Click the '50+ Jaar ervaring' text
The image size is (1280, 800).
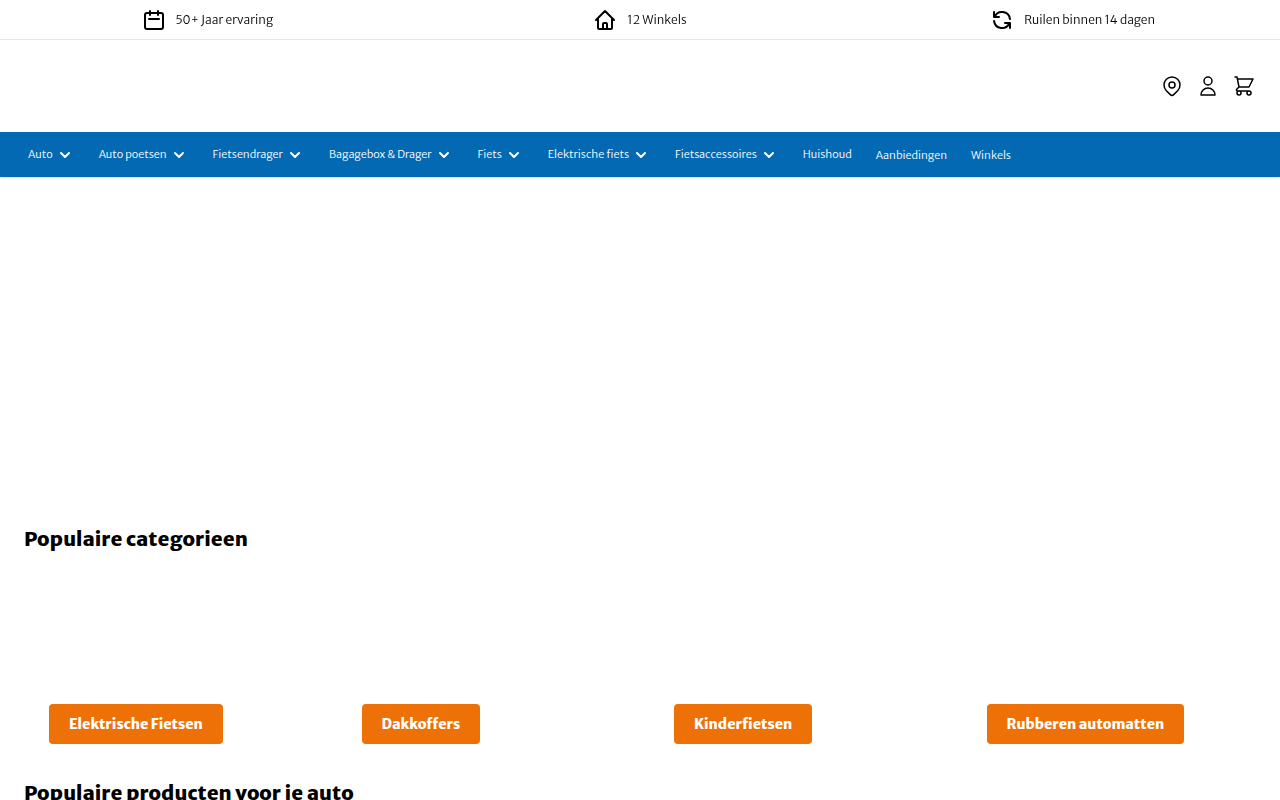click(x=224, y=20)
